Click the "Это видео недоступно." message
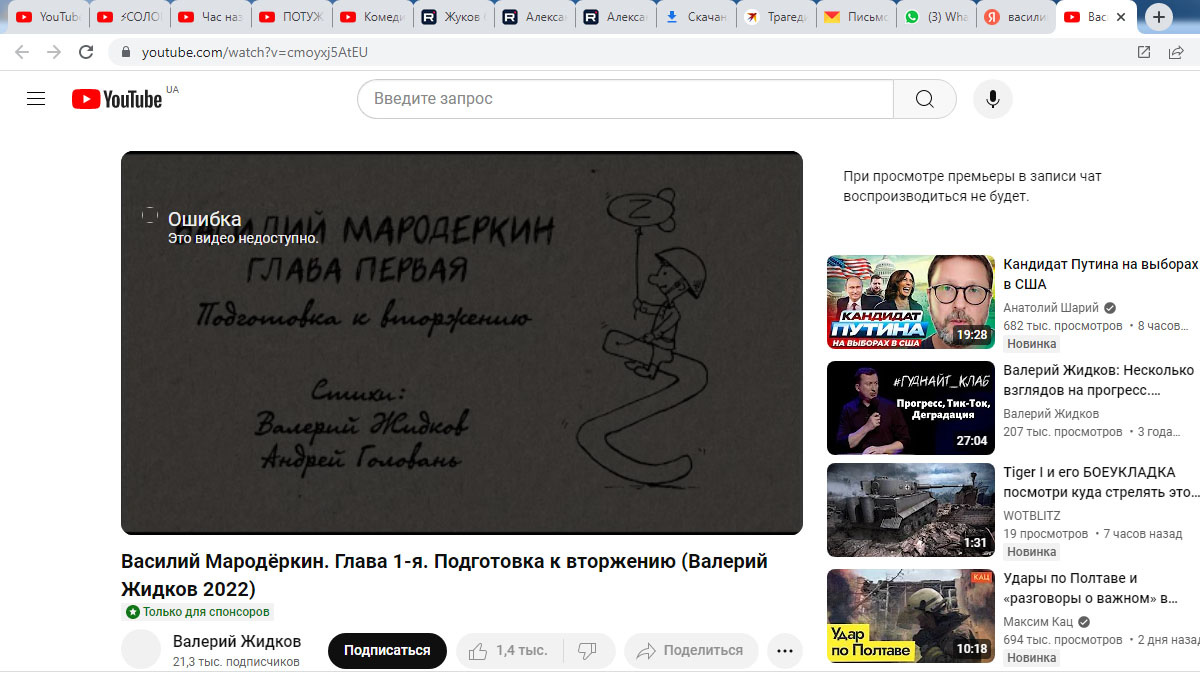1200x675 pixels. point(243,238)
